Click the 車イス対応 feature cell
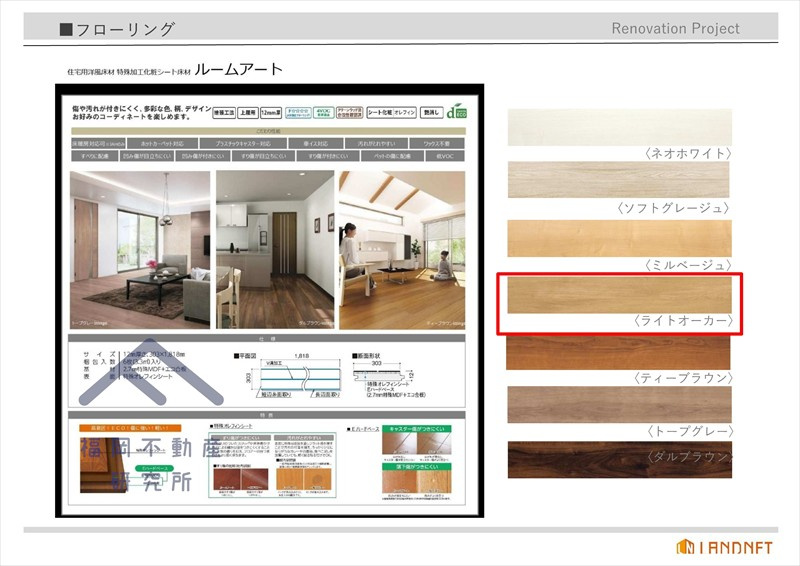This screenshot has height=566, width=800. coord(315,144)
